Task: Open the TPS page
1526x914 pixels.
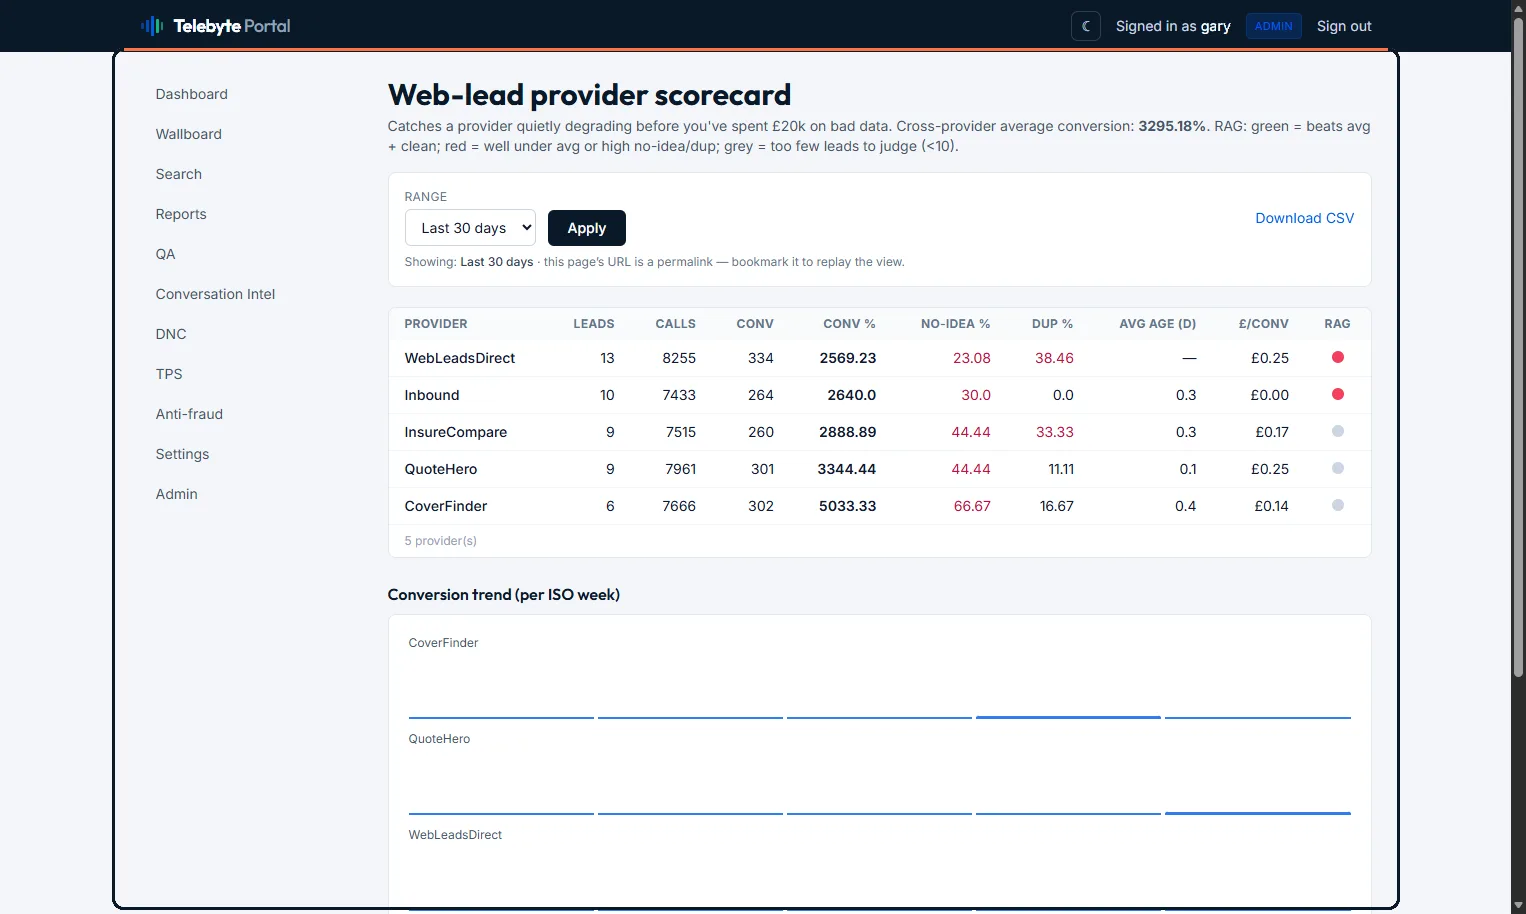Action: click(169, 374)
